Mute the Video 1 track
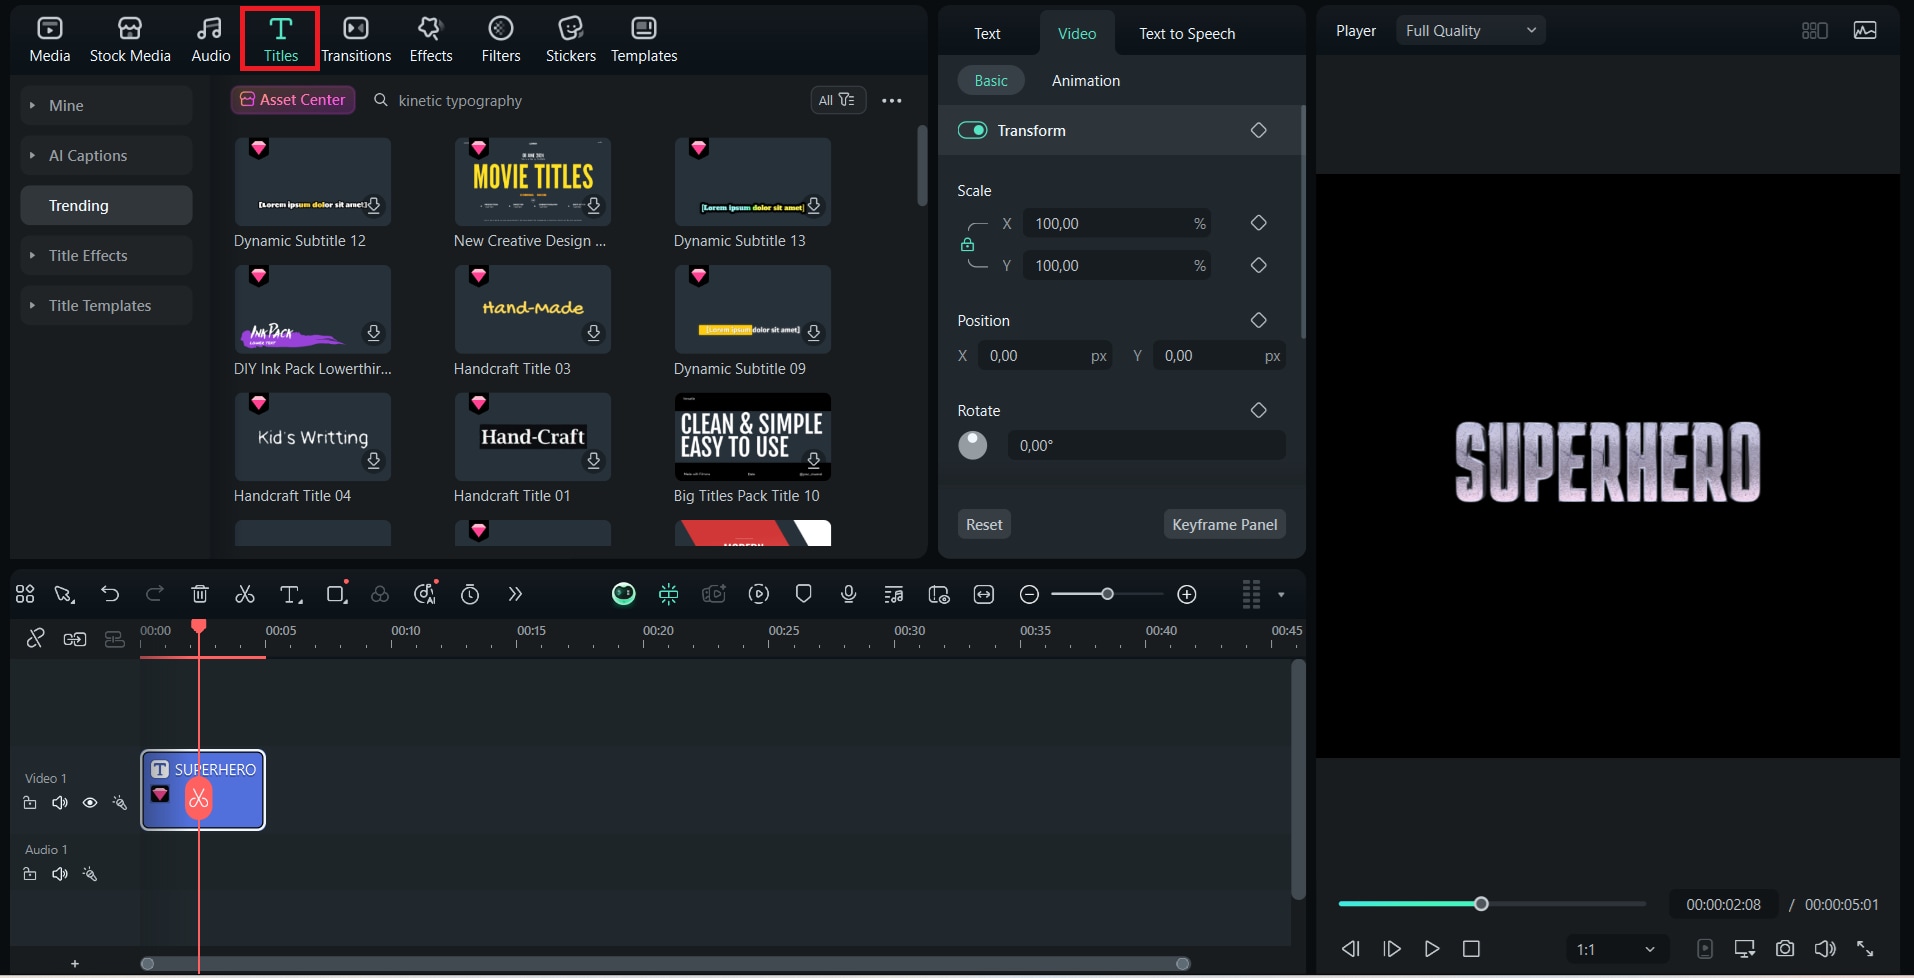Image resolution: width=1914 pixels, height=978 pixels. pos(60,802)
